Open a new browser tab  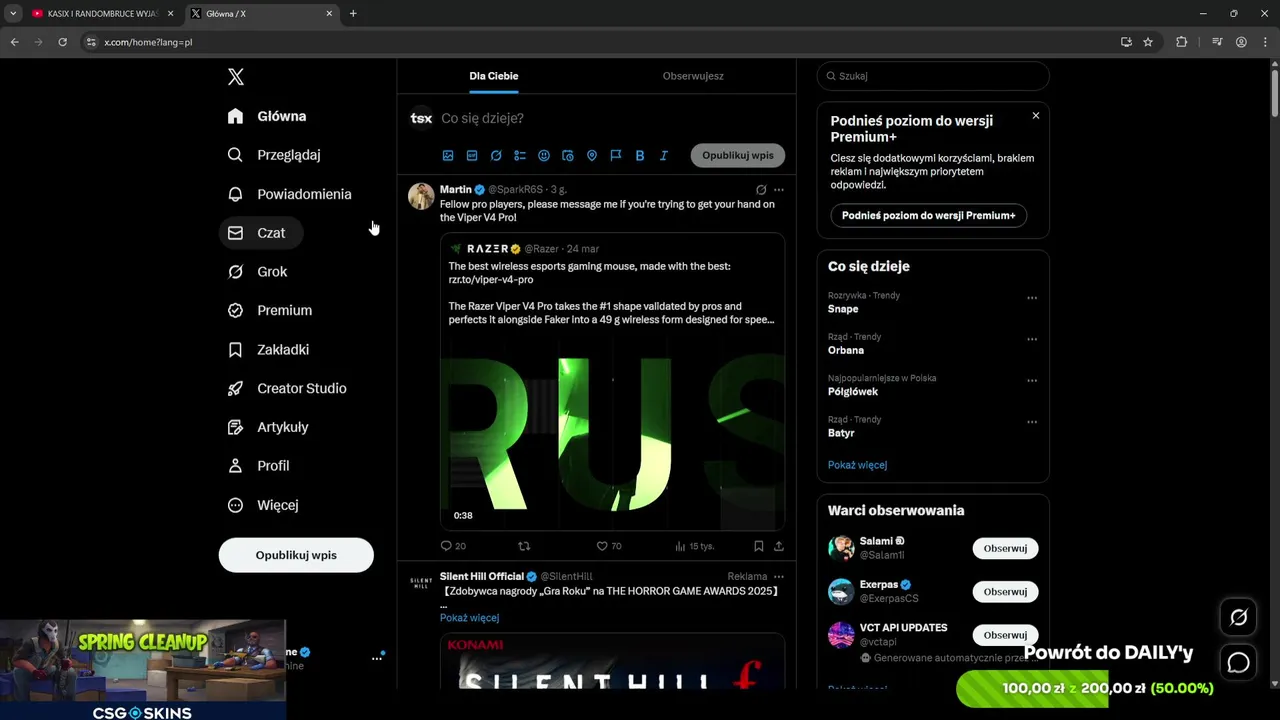[353, 14]
